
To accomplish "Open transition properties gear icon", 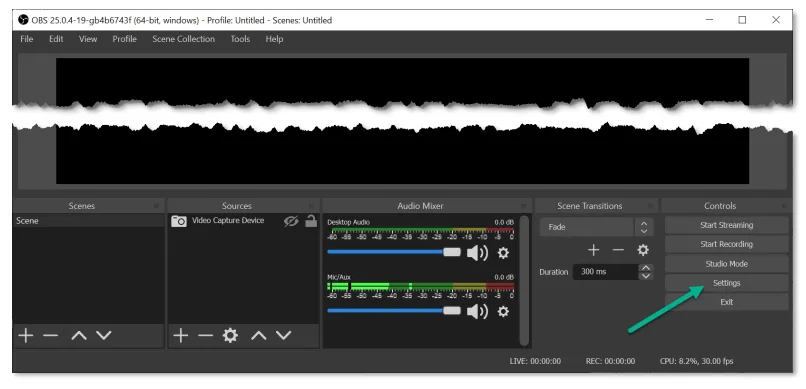I will pos(643,250).
